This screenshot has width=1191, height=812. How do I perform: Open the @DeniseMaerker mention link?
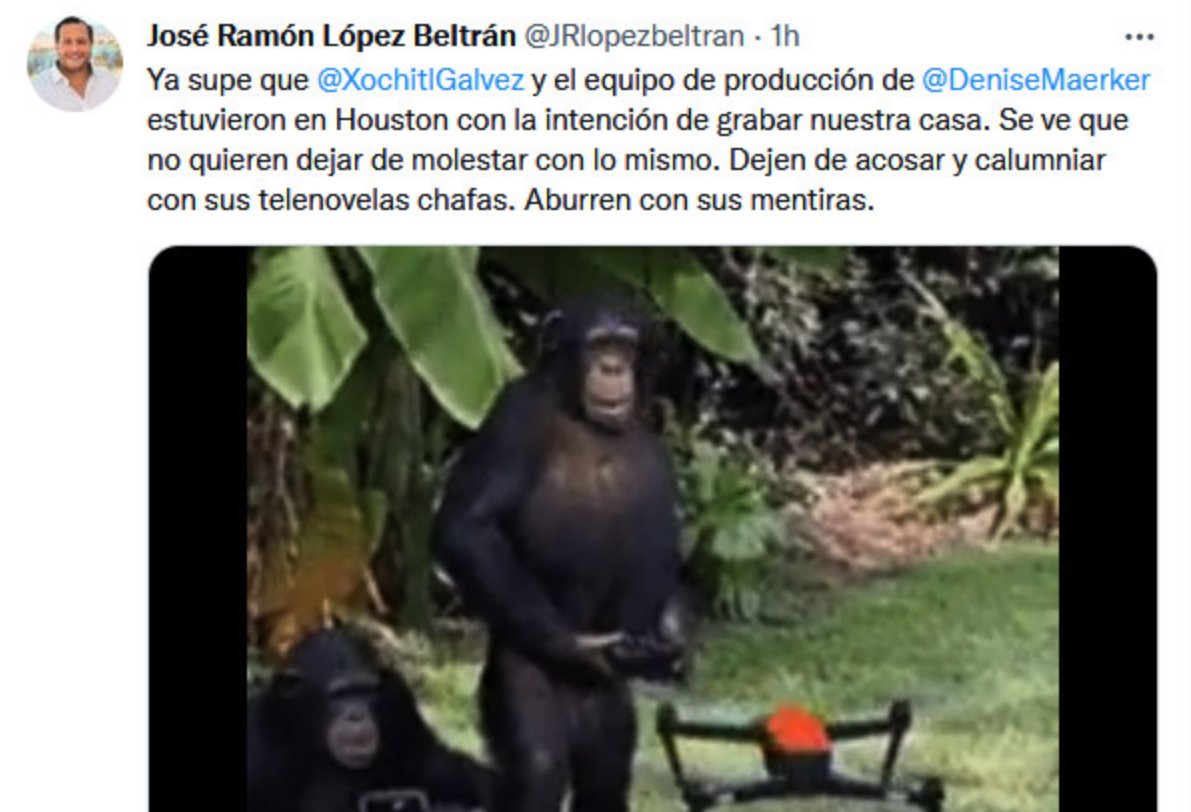(x=1035, y=79)
